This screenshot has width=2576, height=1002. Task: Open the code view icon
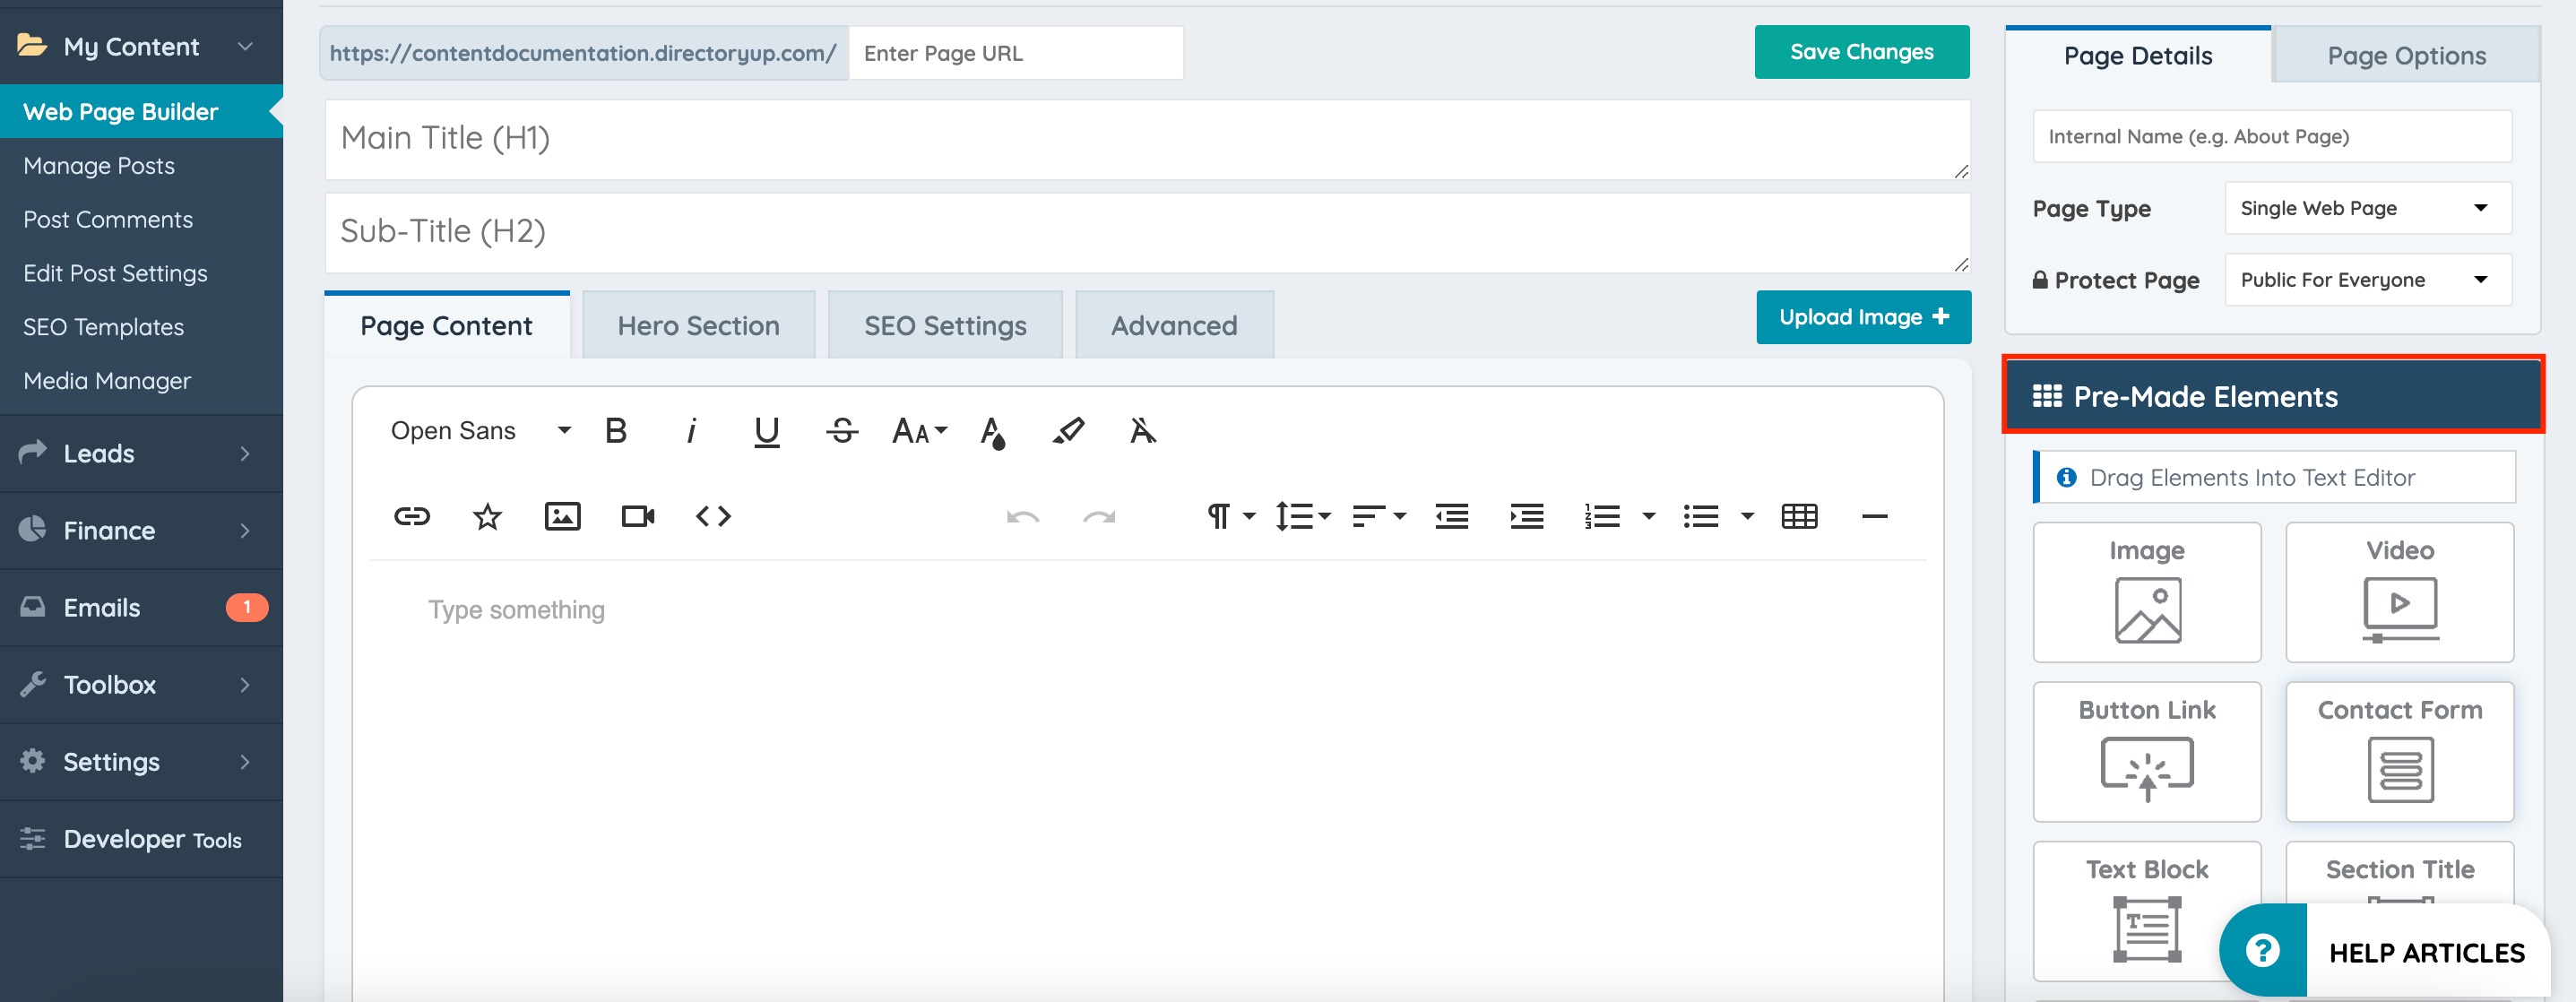pyautogui.click(x=713, y=516)
